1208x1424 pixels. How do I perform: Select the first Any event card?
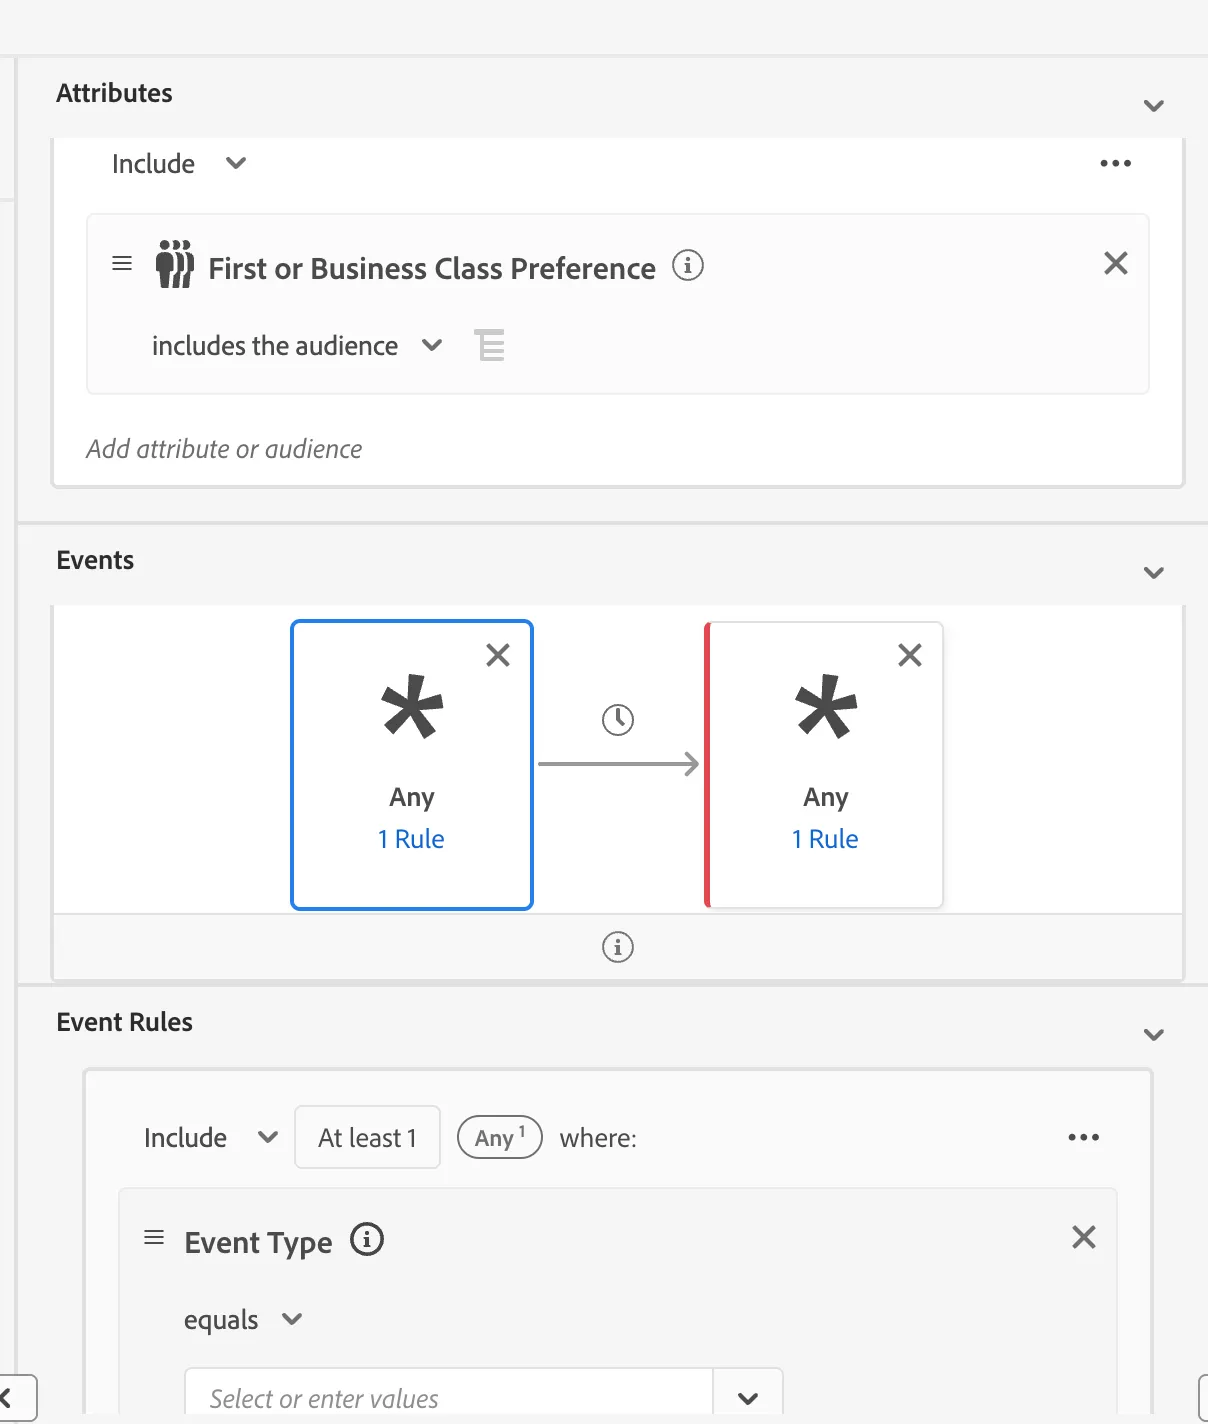[412, 765]
